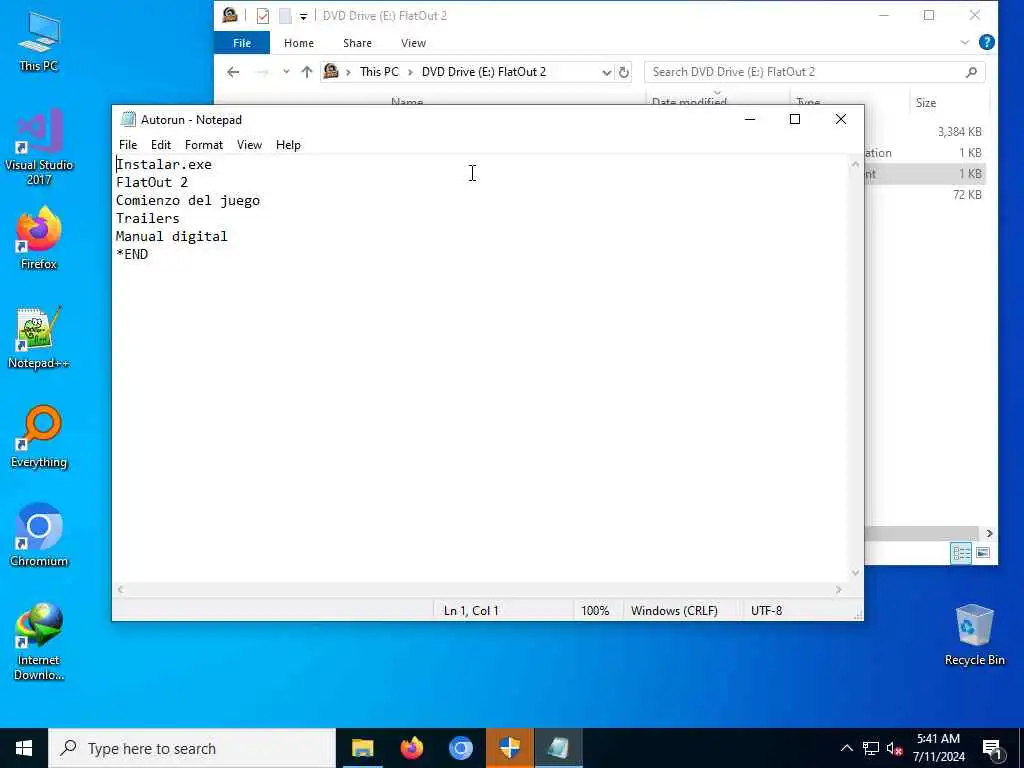Click the 72 KB size cell

967,195
